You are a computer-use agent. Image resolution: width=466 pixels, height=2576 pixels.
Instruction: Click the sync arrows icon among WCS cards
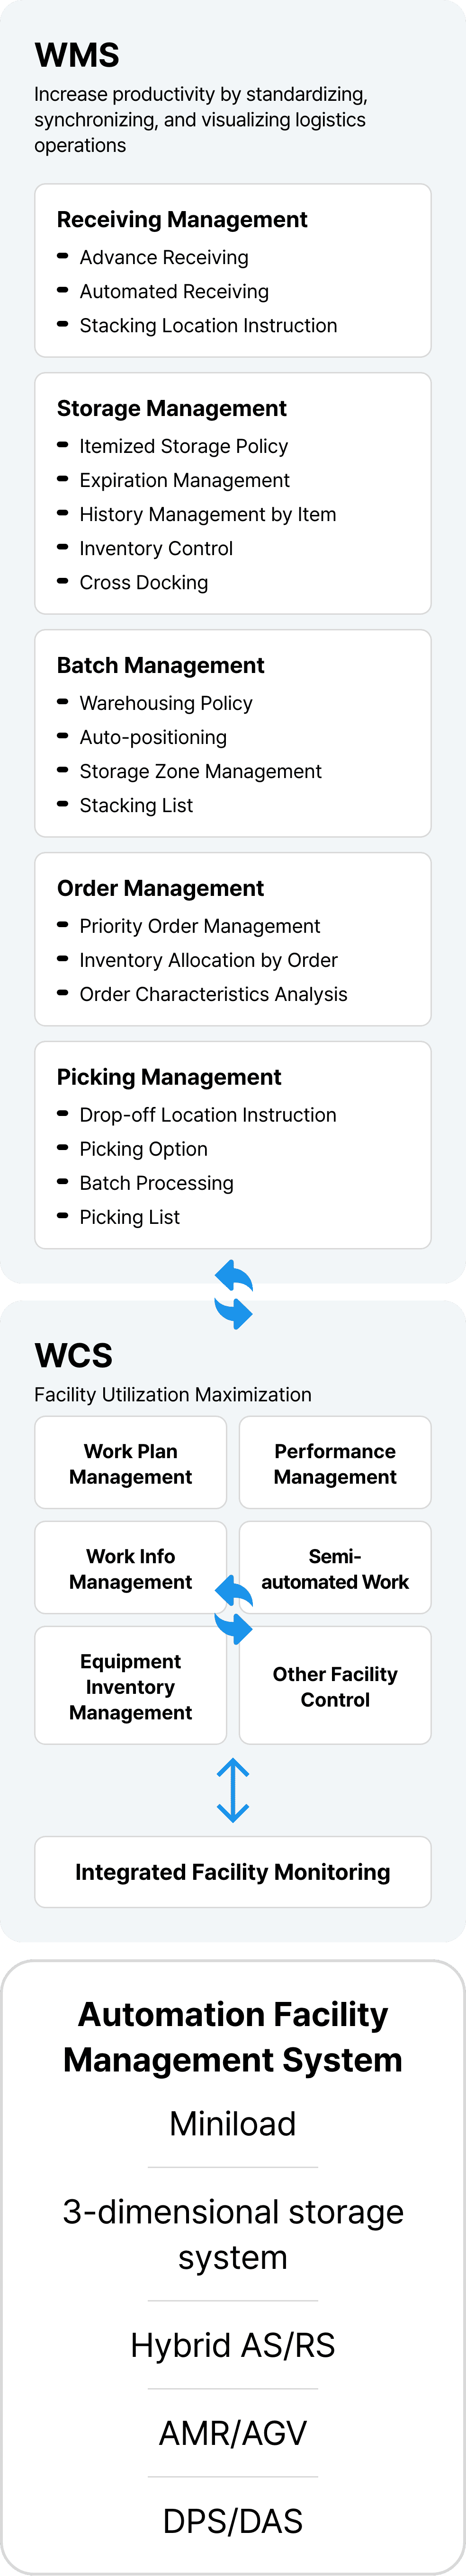(233, 1609)
